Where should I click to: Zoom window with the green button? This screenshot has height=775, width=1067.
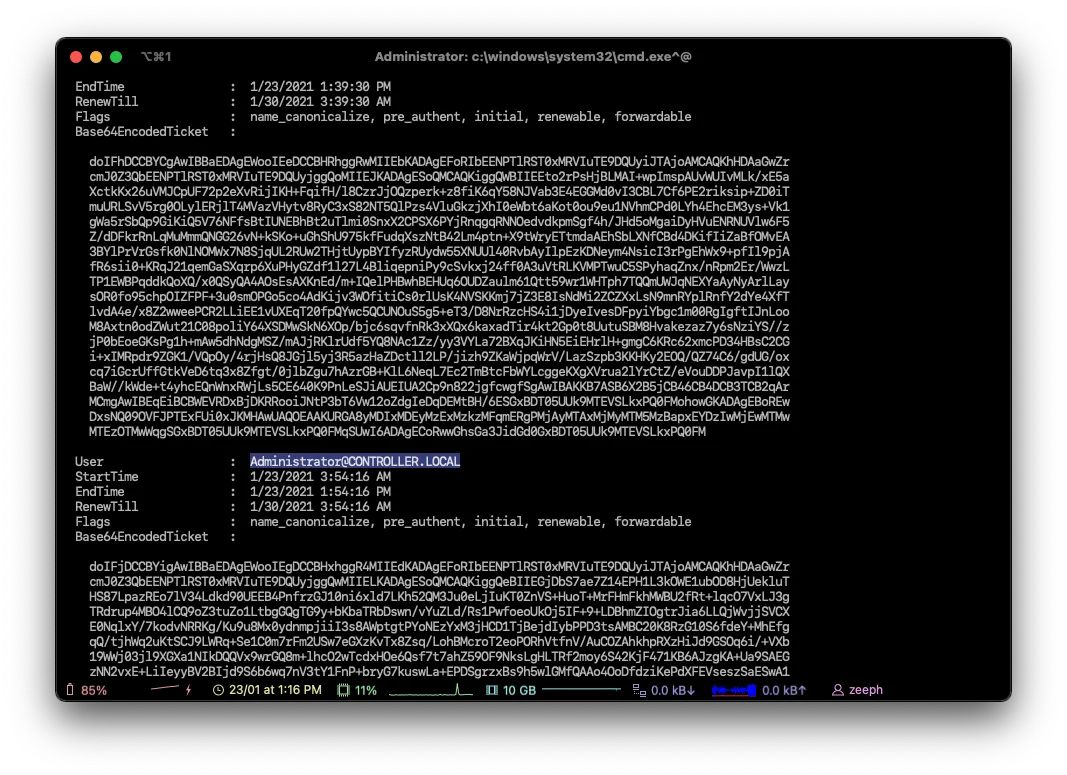116,57
